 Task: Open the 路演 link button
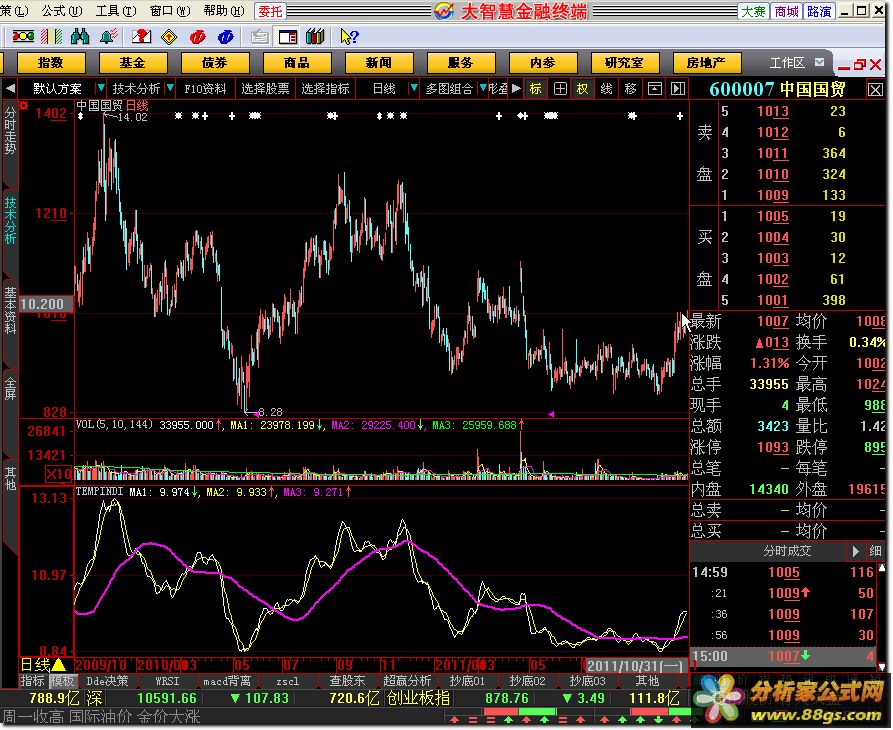[x=819, y=11]
